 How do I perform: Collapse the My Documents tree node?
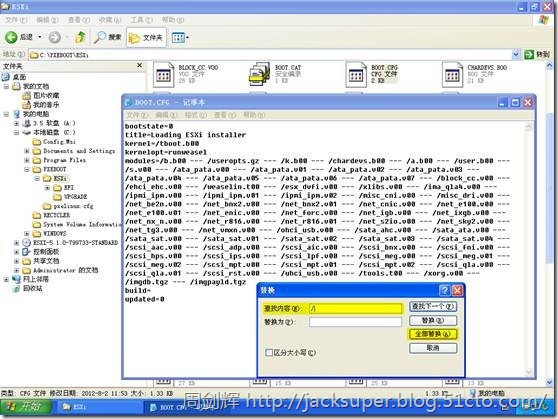point(6,86)
